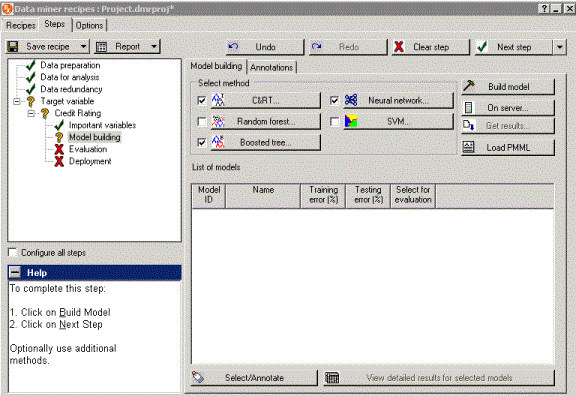The image size is (576, 396).
Task: Click the Load PMML document icon
Action: [x=468, y=147]
